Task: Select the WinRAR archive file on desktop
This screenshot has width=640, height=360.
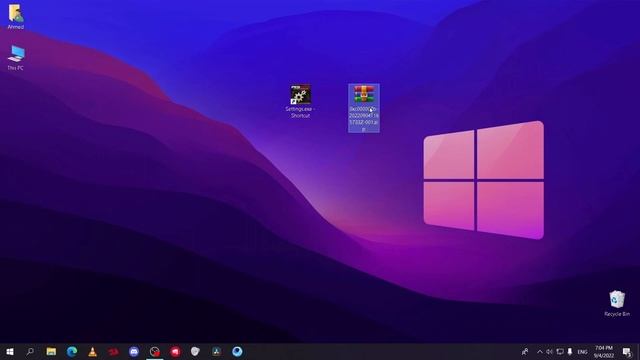Action: point(364,108)
